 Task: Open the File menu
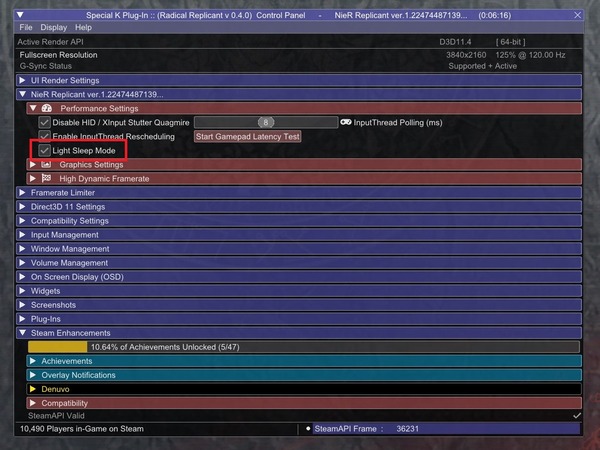(x=25, y=27)
